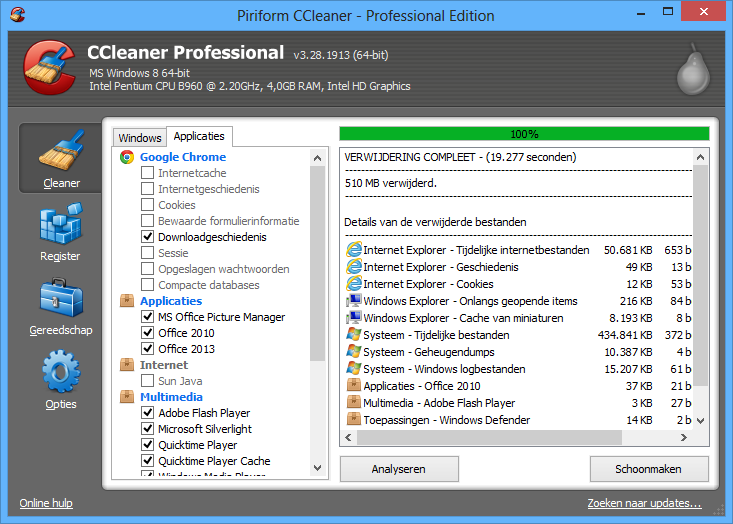This screenshot has height=524, width=733.
Task: Uncheck the Quicktime Player Cache checkbox
Action: pyautogui.click(x=148, y=460)
